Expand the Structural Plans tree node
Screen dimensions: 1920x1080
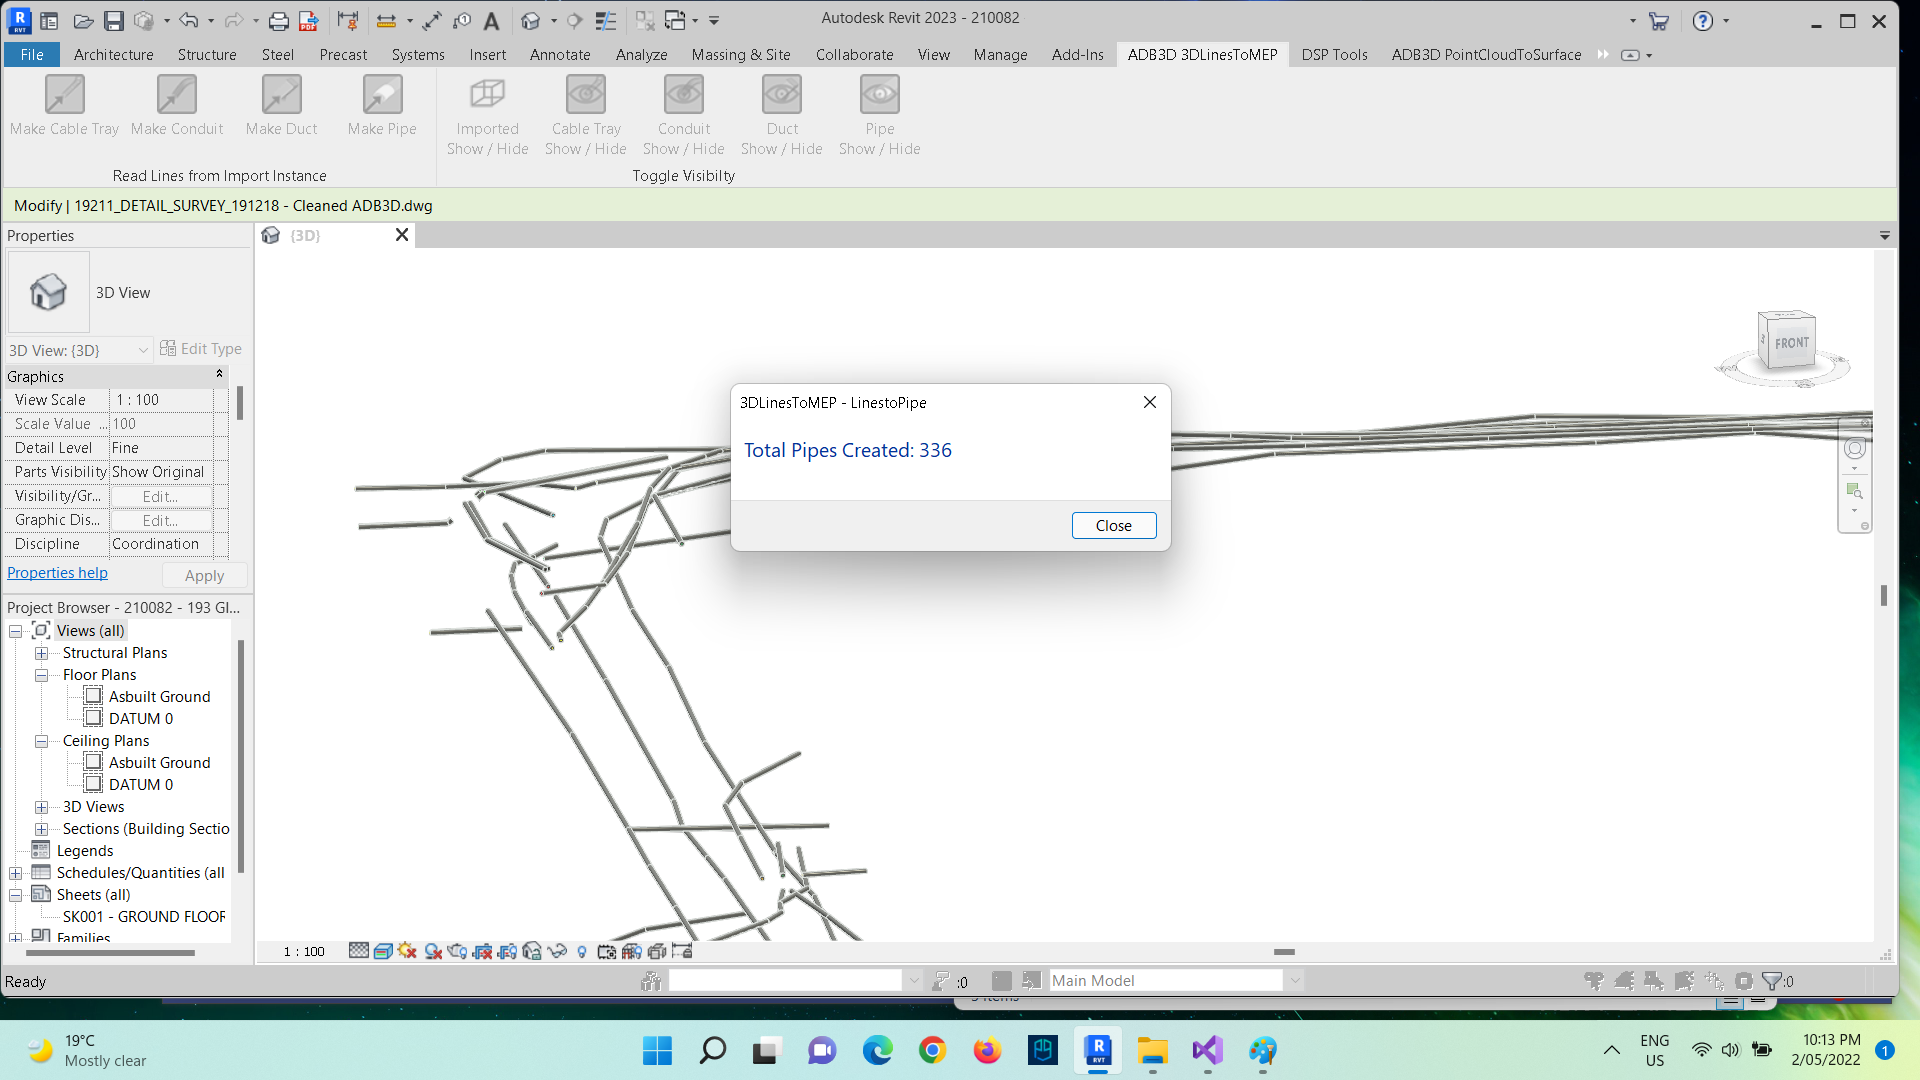42,653
